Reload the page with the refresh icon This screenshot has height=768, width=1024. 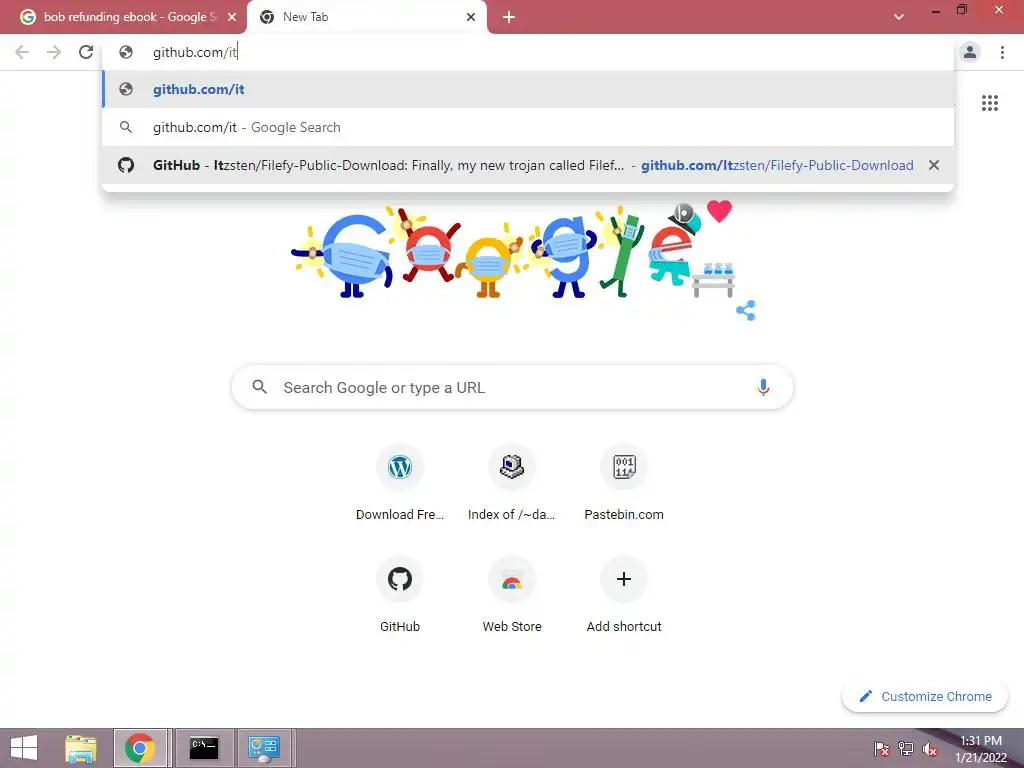[86, 52]
